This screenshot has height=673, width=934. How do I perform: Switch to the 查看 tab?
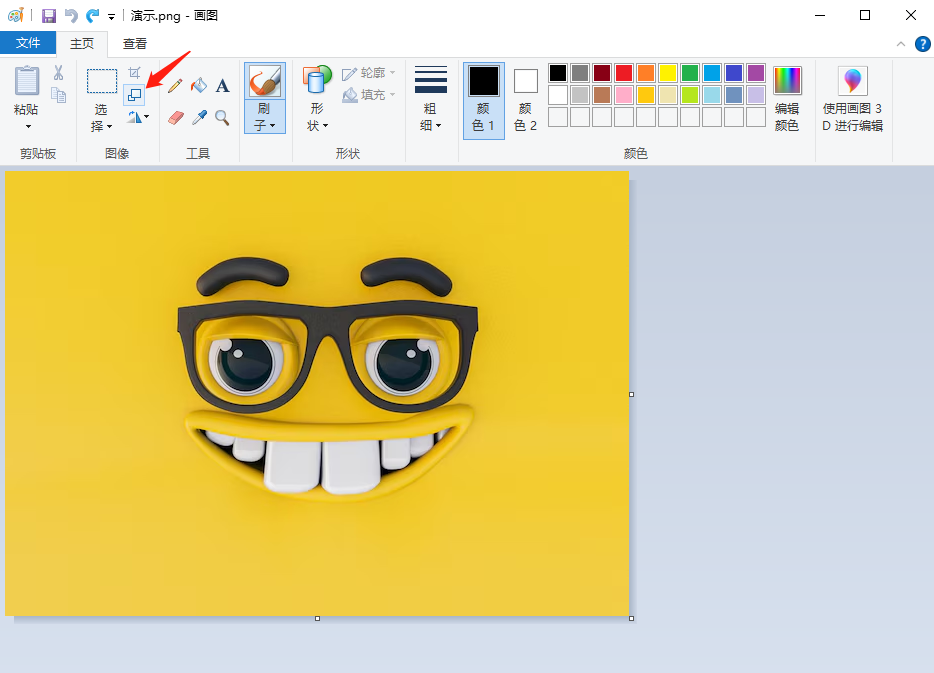click(x=135, y=43)
